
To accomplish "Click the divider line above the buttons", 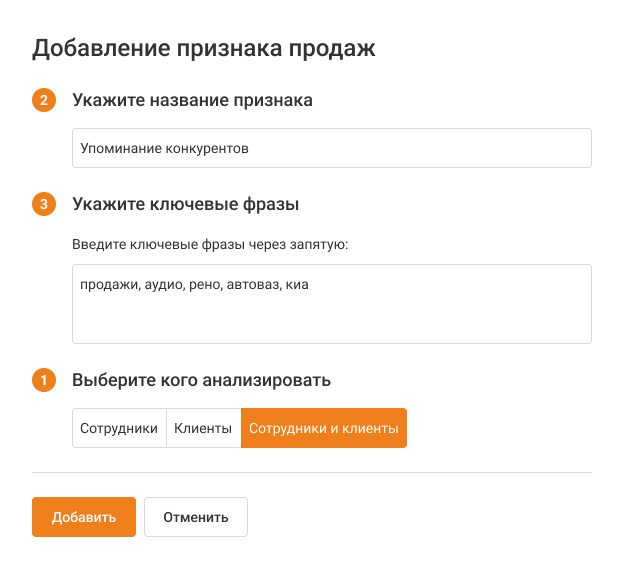I will pos(312,472).
